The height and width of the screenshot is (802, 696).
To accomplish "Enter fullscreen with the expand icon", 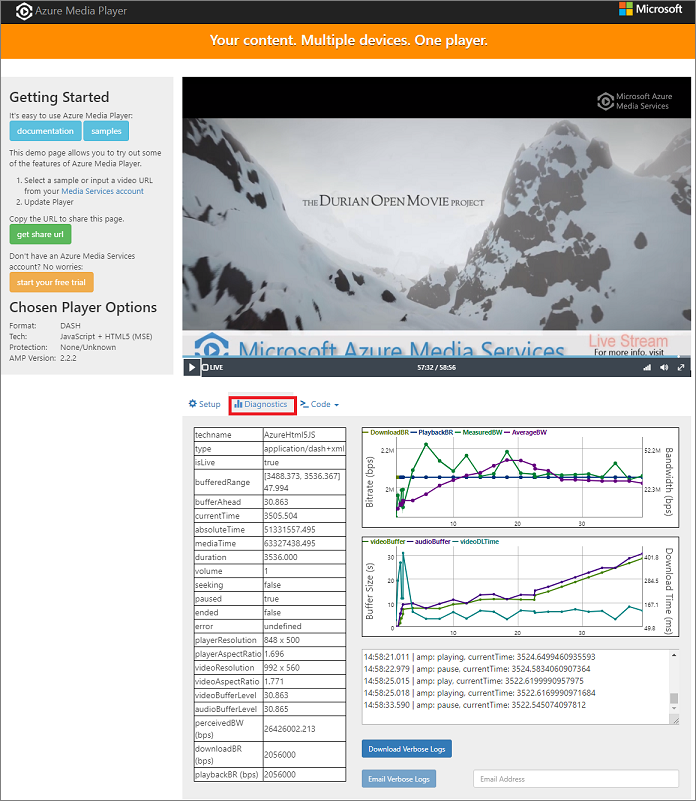I will coord(681,367).
